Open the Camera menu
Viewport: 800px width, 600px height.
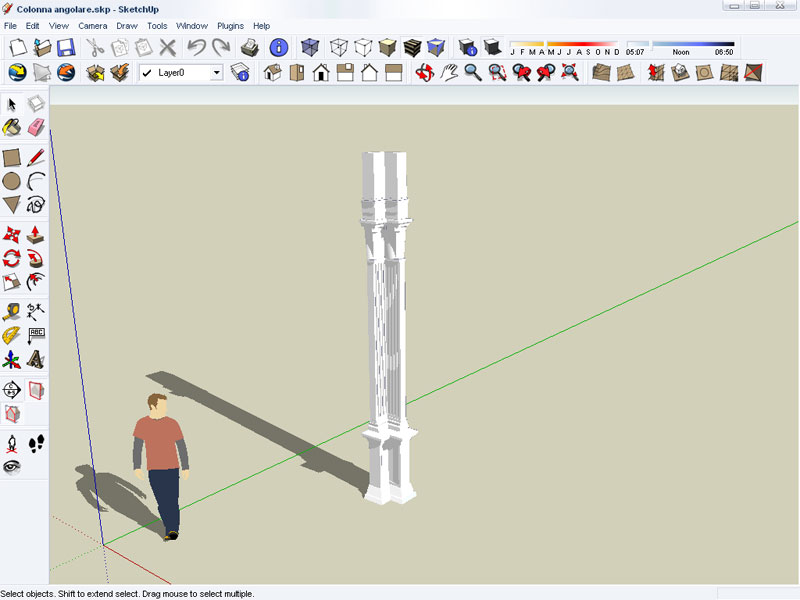pyautogui.click(x=92, y=25)
